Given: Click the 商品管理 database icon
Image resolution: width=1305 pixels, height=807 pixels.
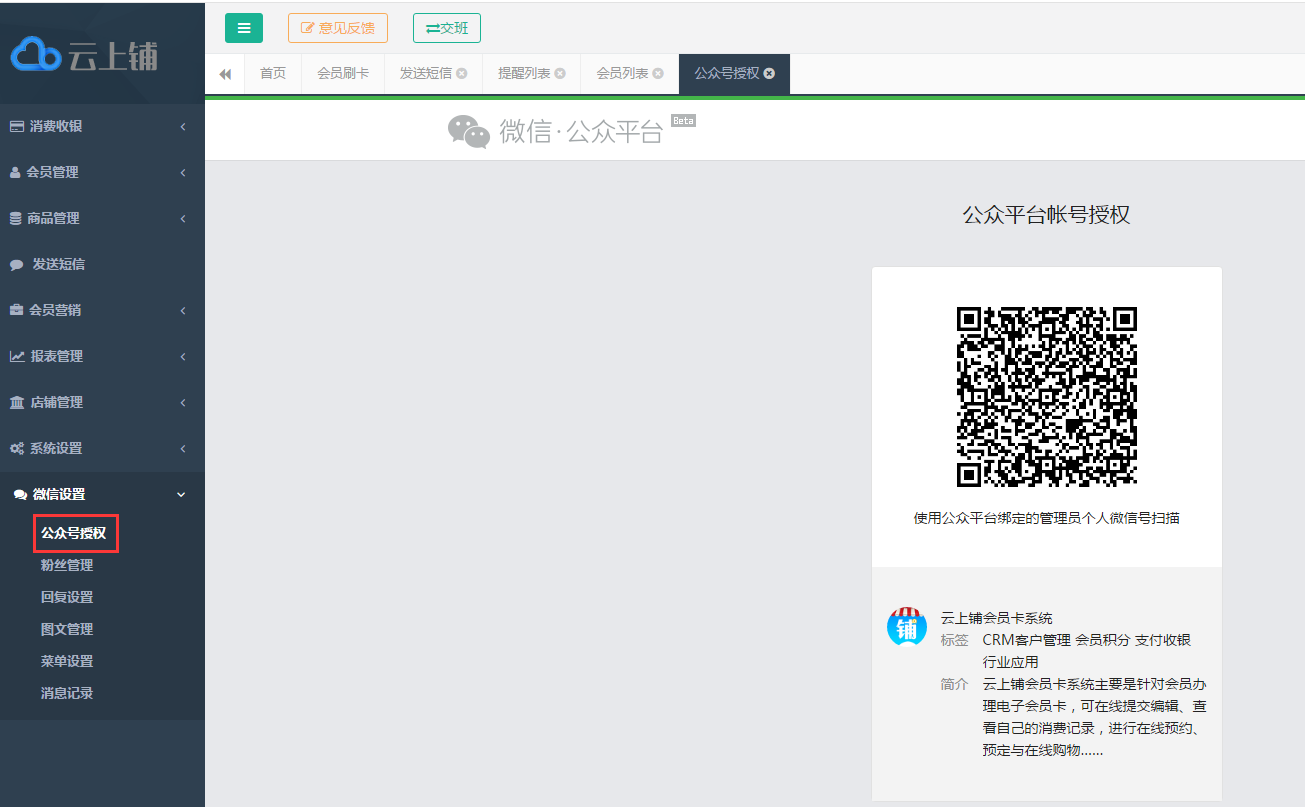Looking at the screenshot, I should 15,218.
